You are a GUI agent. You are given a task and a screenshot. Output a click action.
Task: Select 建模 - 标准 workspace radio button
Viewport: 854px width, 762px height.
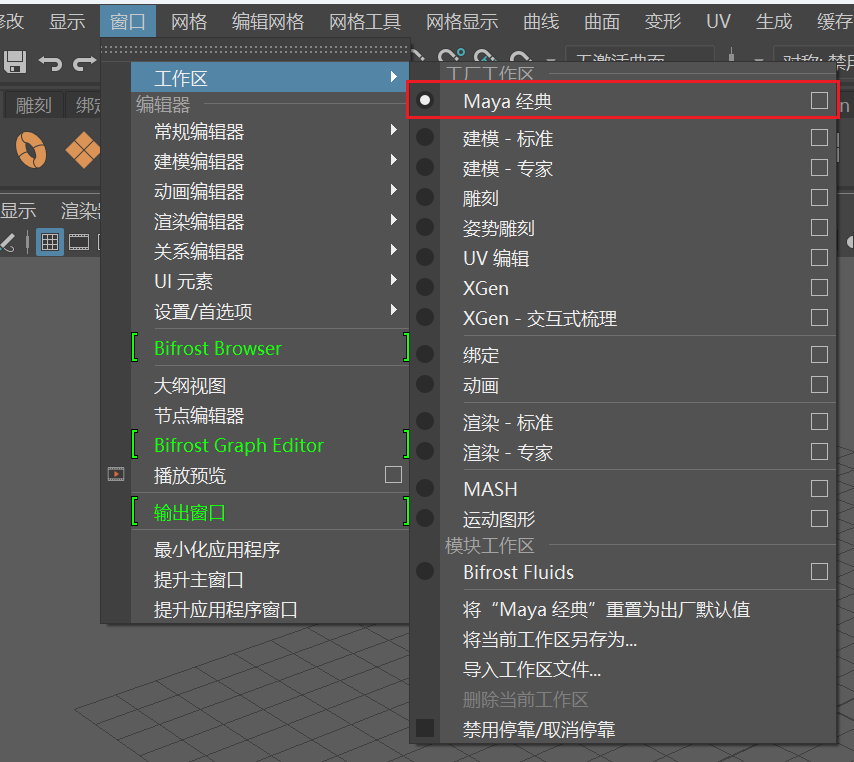click(x=425, y=137)
